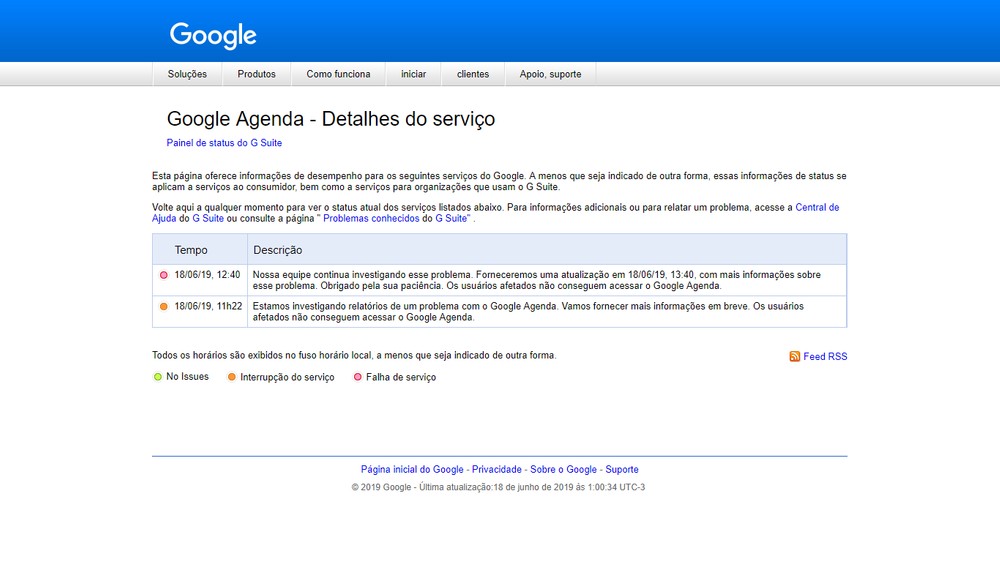Open Problemas conhecidos link
The height and width of the screenshot is (562, 1000).
(x=371, y=218)
